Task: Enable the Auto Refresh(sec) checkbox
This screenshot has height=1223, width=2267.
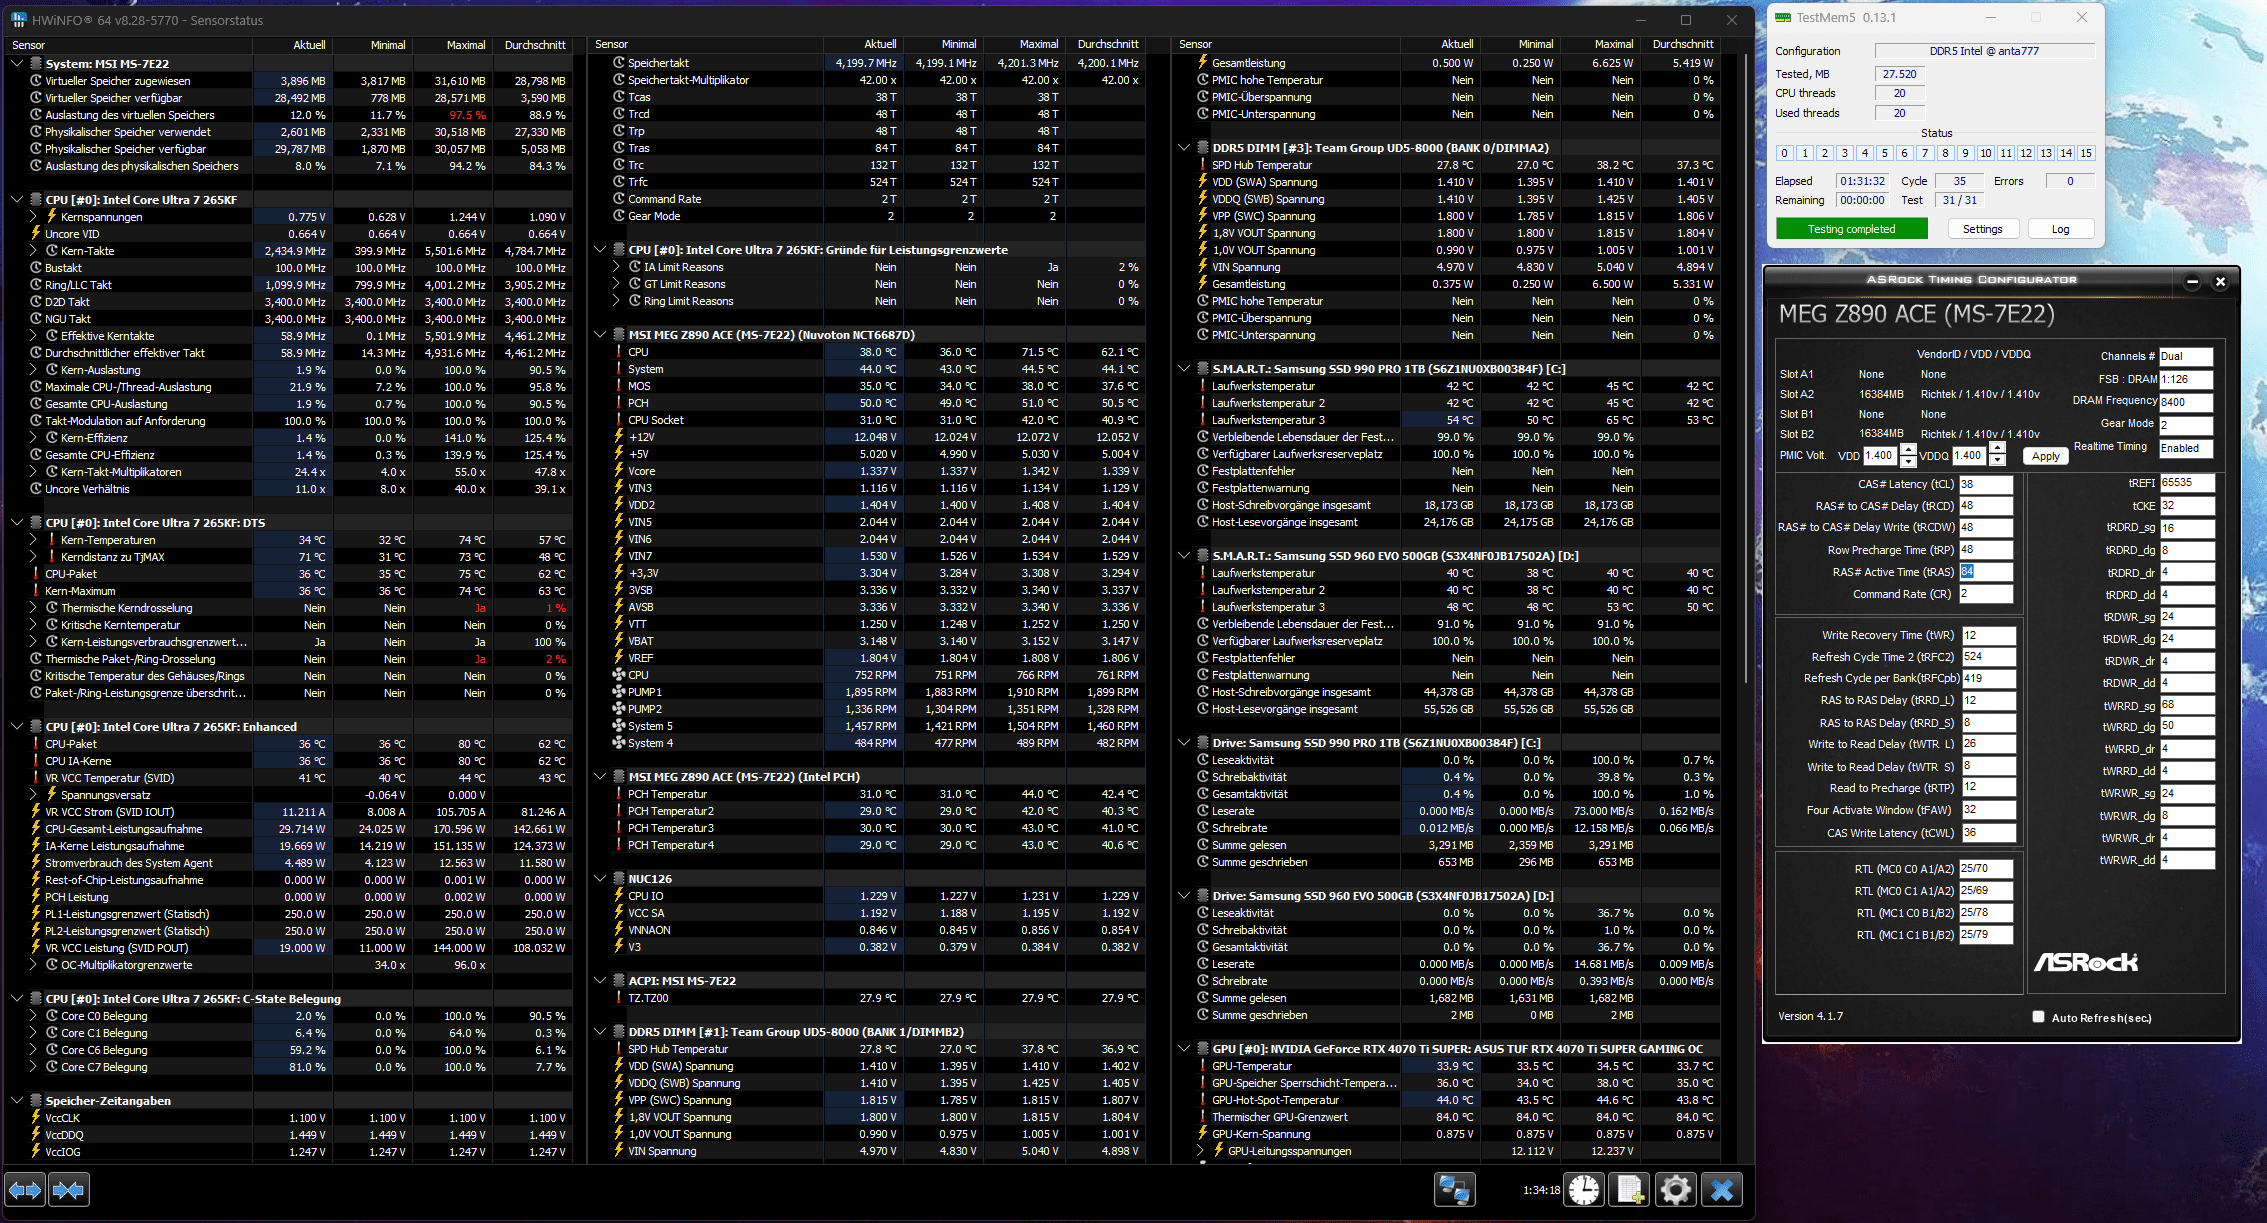Action: 2038,1017
